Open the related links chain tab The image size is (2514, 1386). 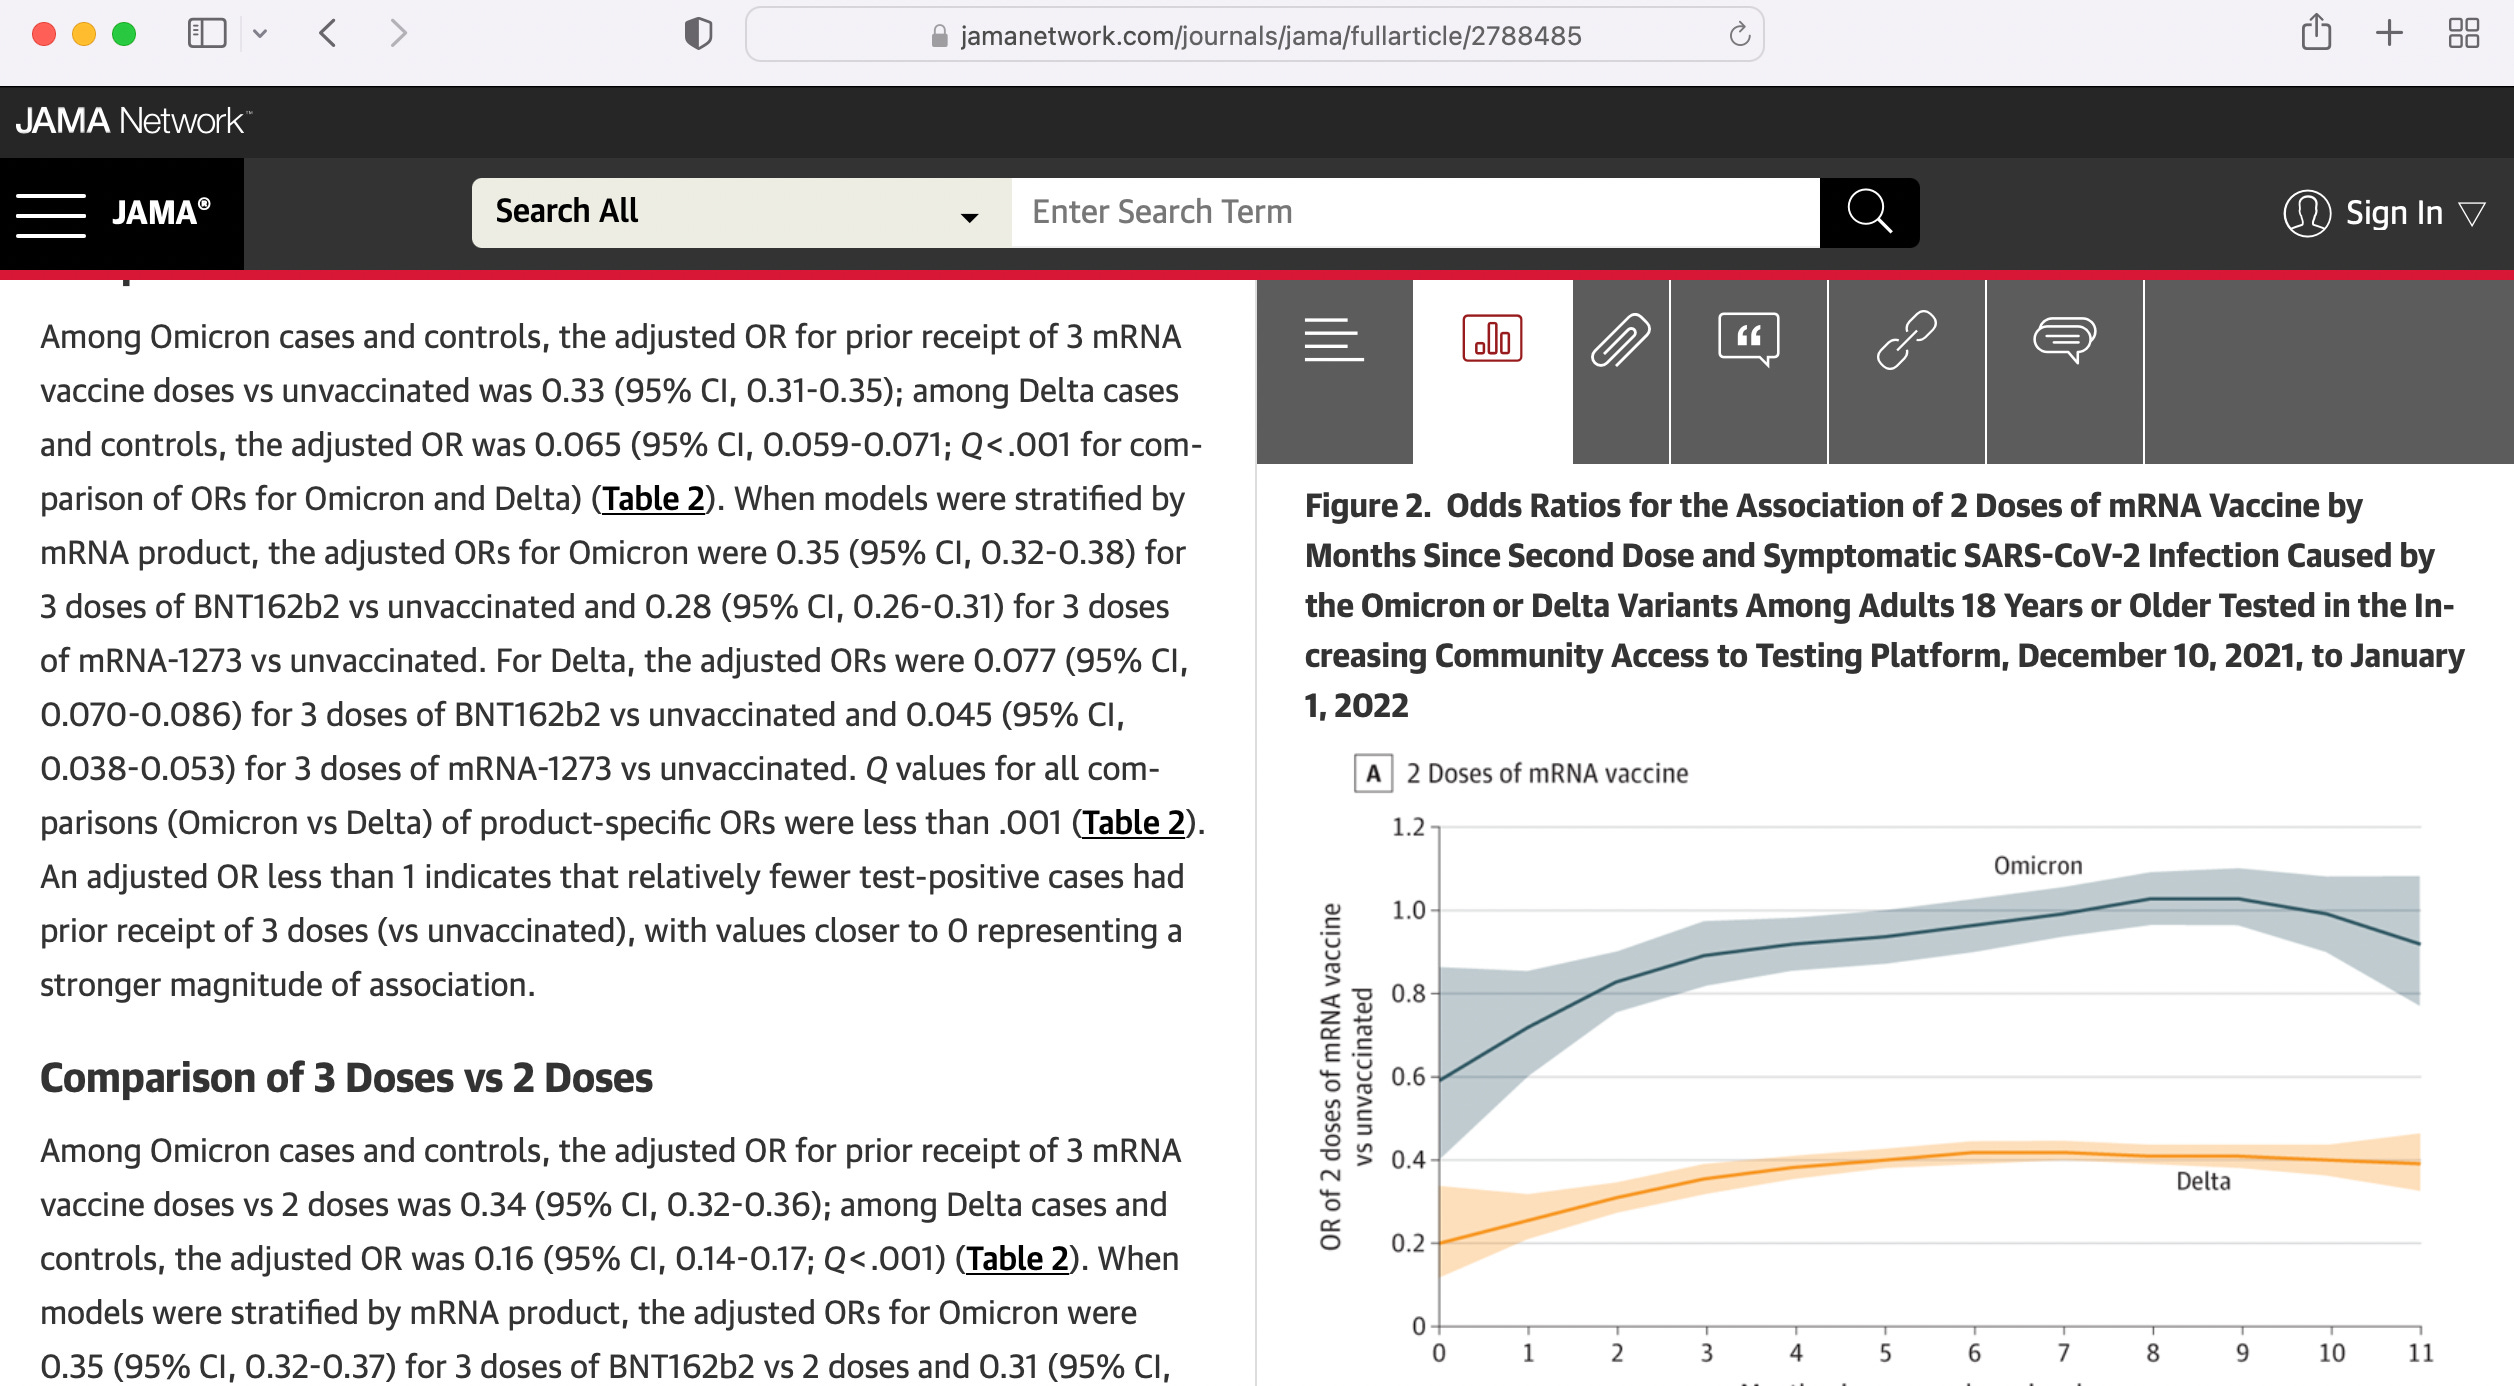(1906, 340)
